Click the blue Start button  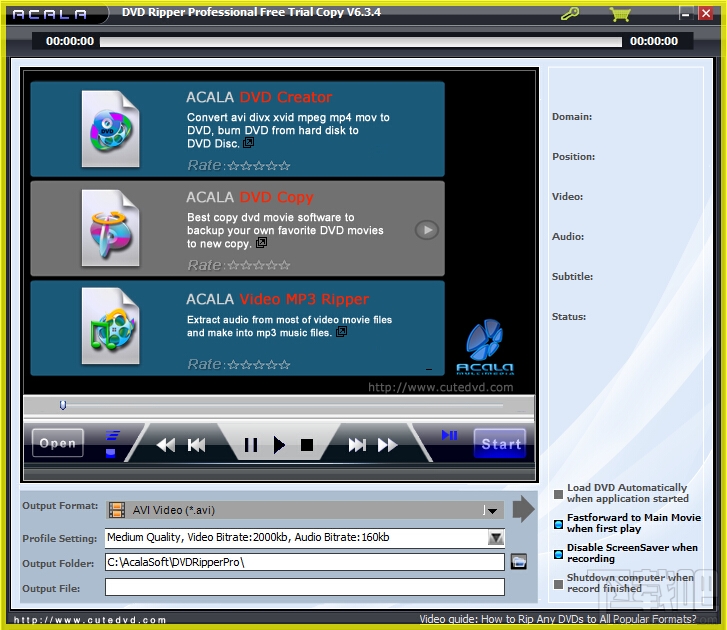(x=500, y=444)
